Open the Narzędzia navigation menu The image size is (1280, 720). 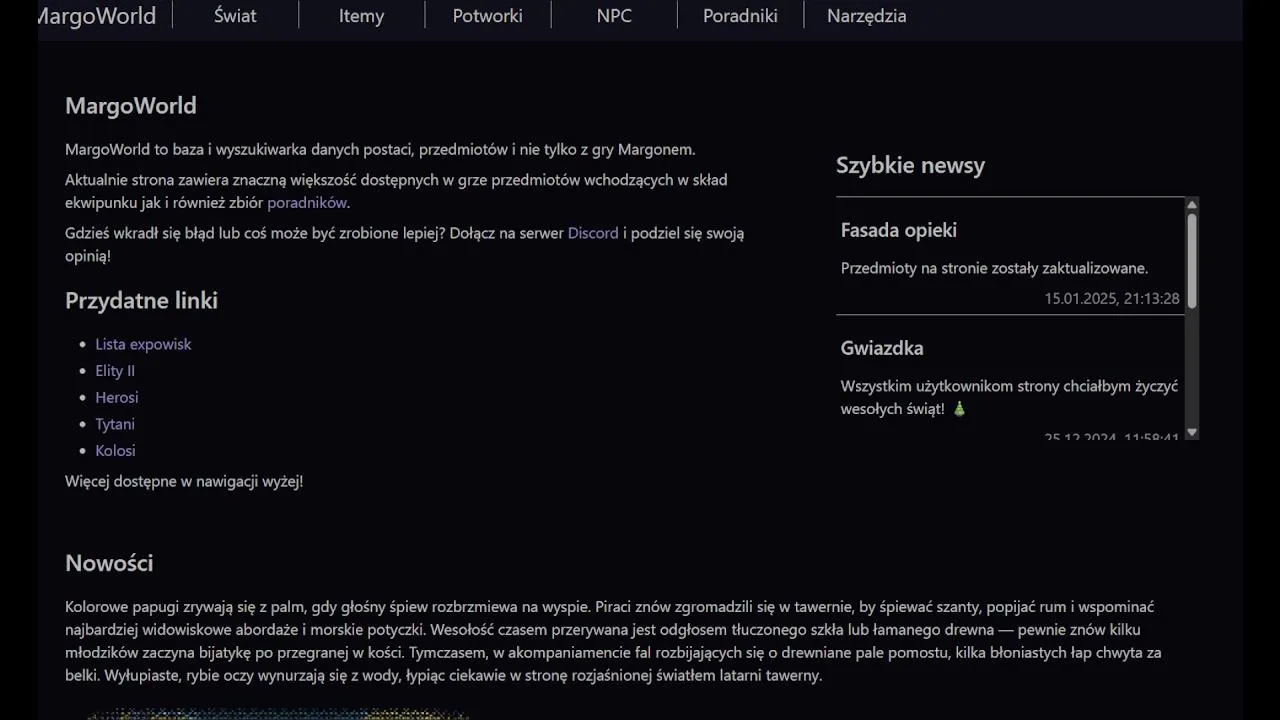point(866,16)
